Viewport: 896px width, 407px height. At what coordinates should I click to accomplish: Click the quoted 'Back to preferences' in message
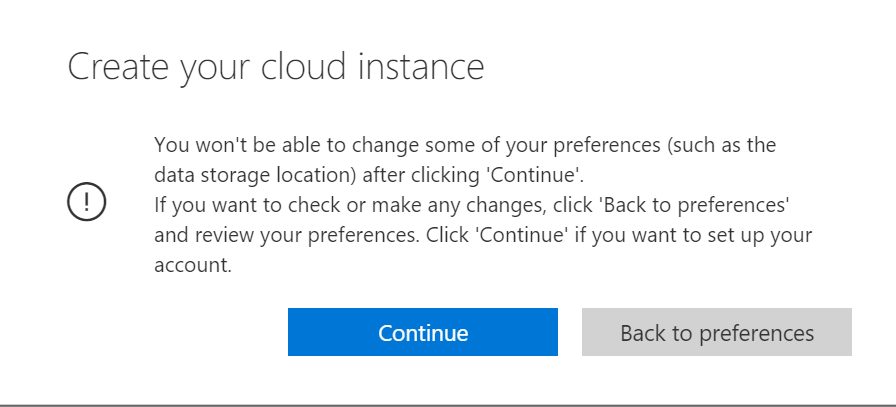[x=693, y=205]
